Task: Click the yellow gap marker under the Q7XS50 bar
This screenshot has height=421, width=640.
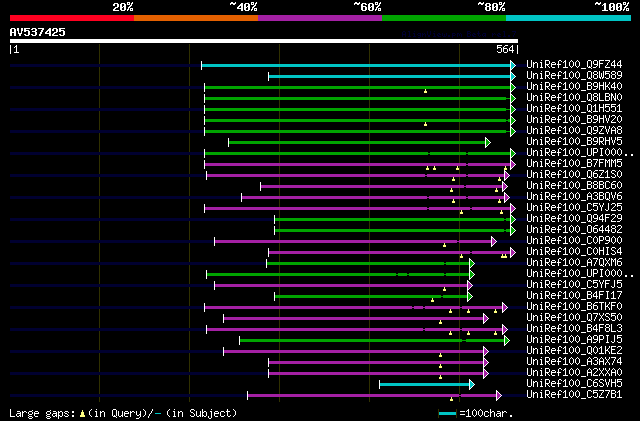Action: point(440,322)
